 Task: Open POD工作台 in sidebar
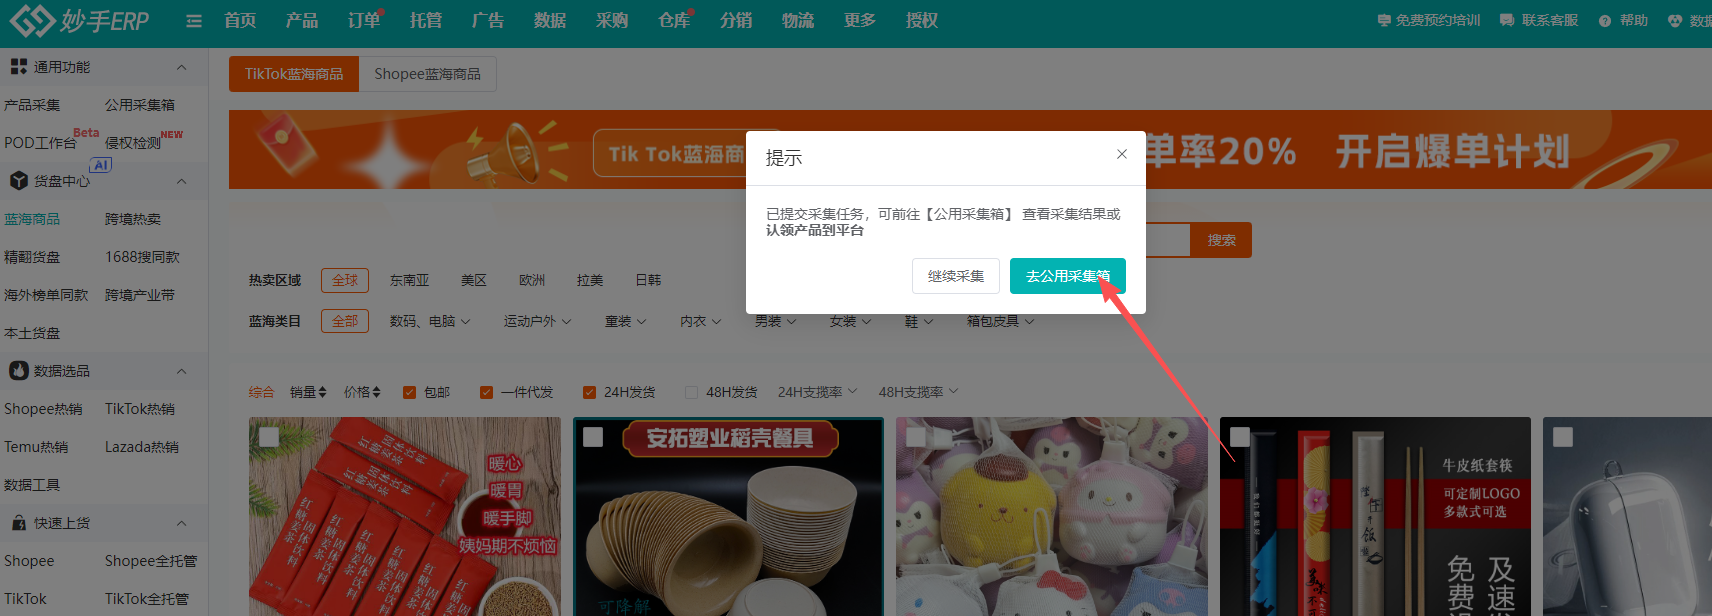40,143
